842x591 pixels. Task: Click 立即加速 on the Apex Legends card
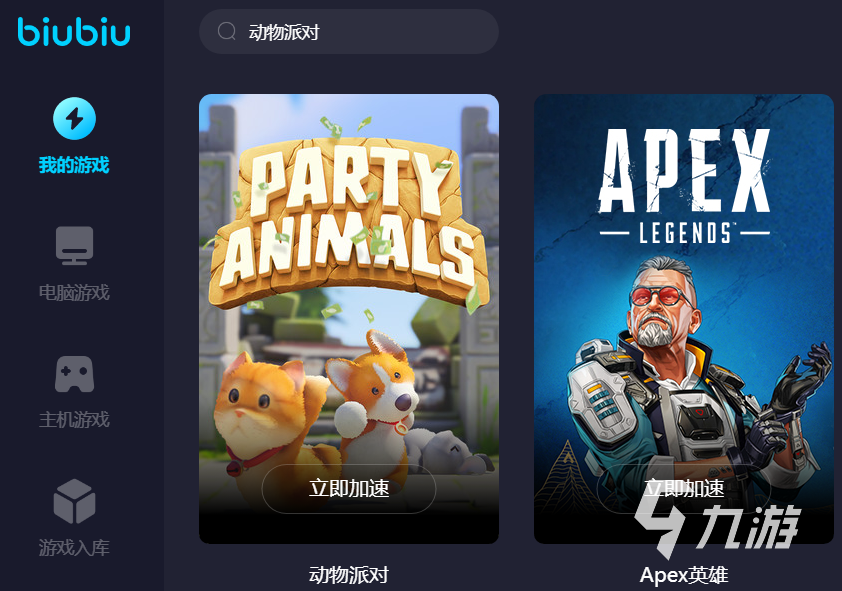pyautogui.click(x=684, y=488)
